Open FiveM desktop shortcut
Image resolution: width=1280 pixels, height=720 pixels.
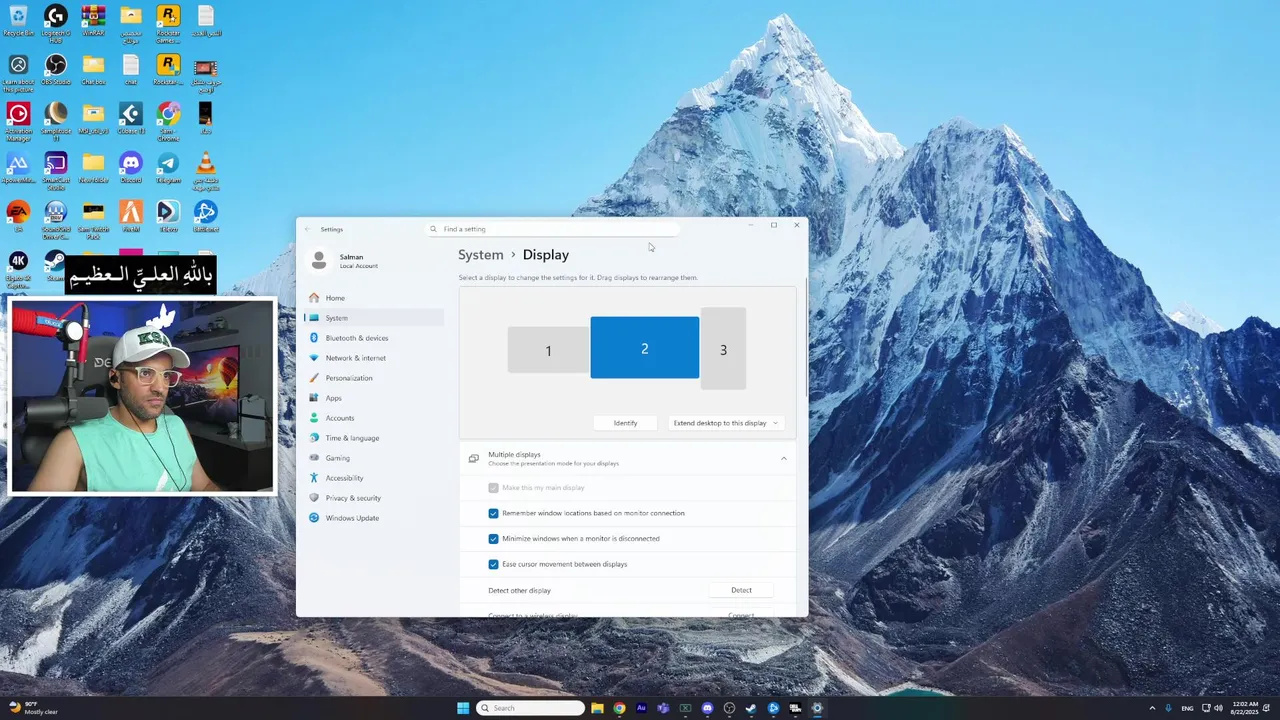131,217
